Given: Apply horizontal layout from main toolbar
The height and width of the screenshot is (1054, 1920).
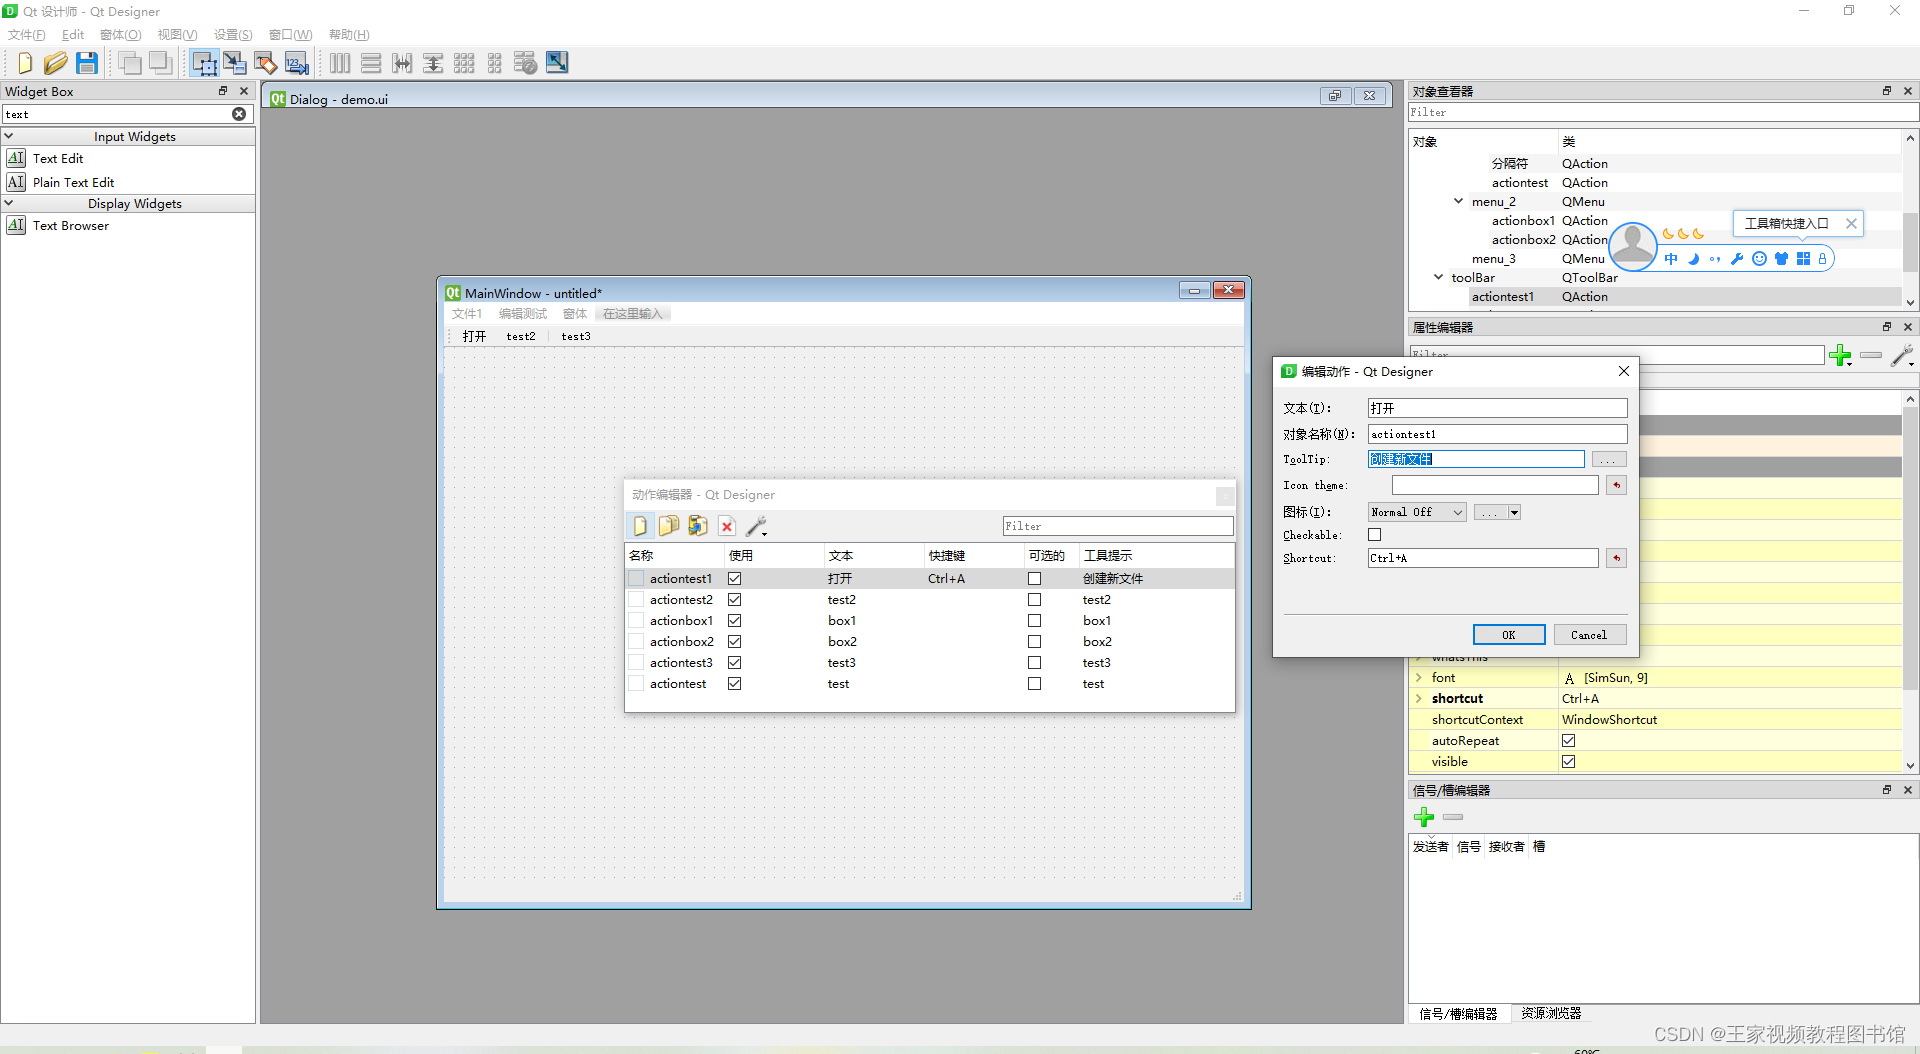Looking at the screenshot, I should point(340,63).
